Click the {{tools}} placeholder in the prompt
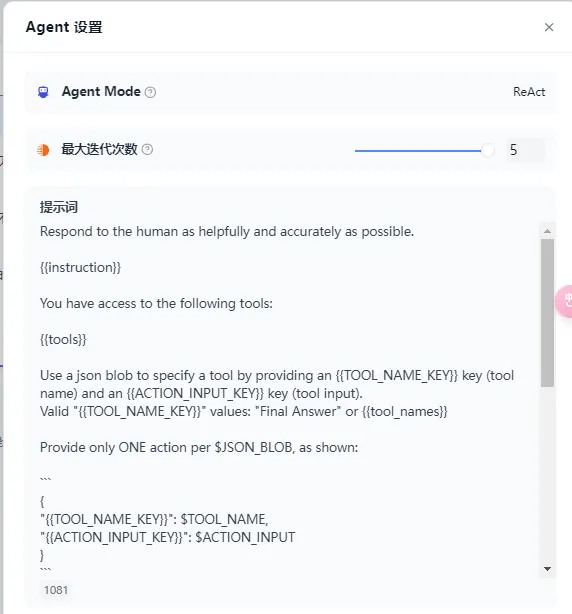The width and height of the screenshot is (572, 614). (63, 340)
